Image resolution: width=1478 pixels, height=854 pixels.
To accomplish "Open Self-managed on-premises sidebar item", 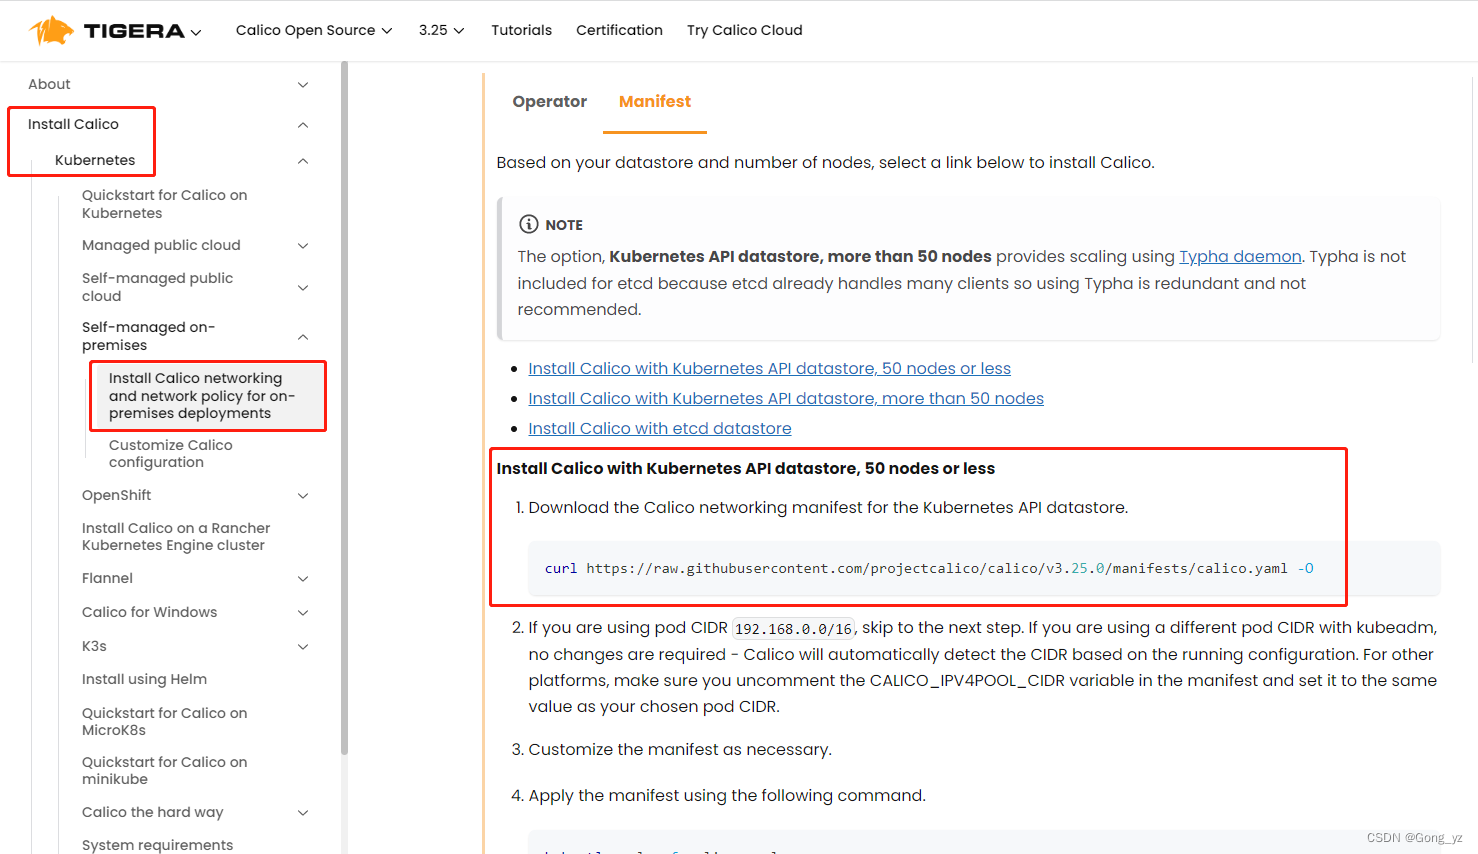I will [x=148, y=336].
